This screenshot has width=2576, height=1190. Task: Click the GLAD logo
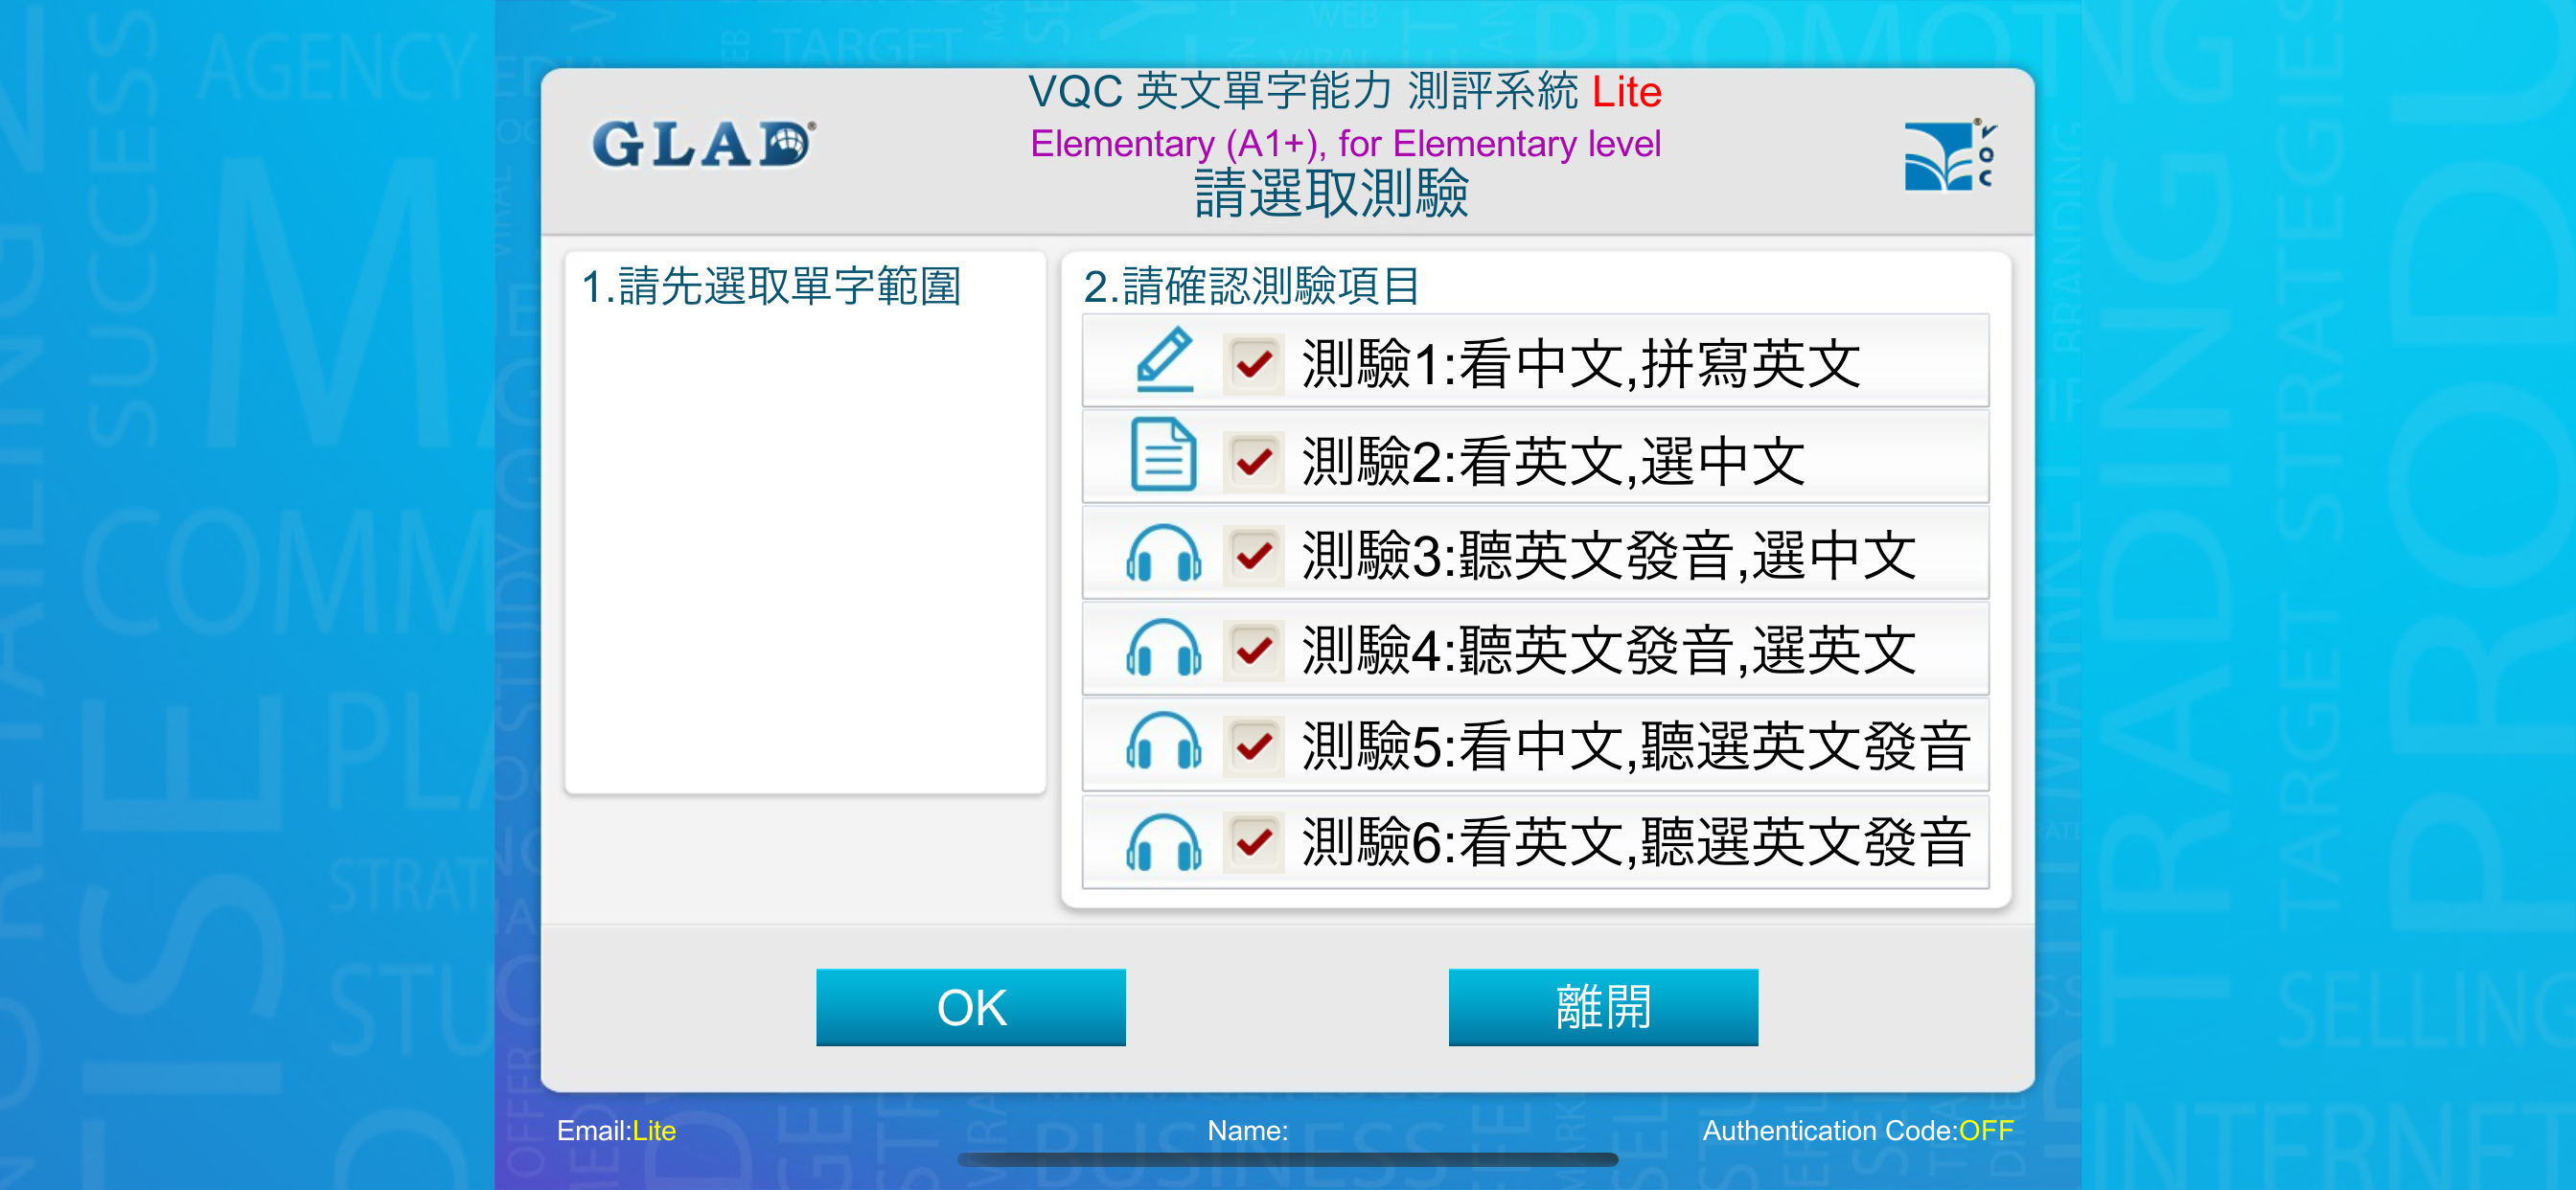tap(703, 144)
